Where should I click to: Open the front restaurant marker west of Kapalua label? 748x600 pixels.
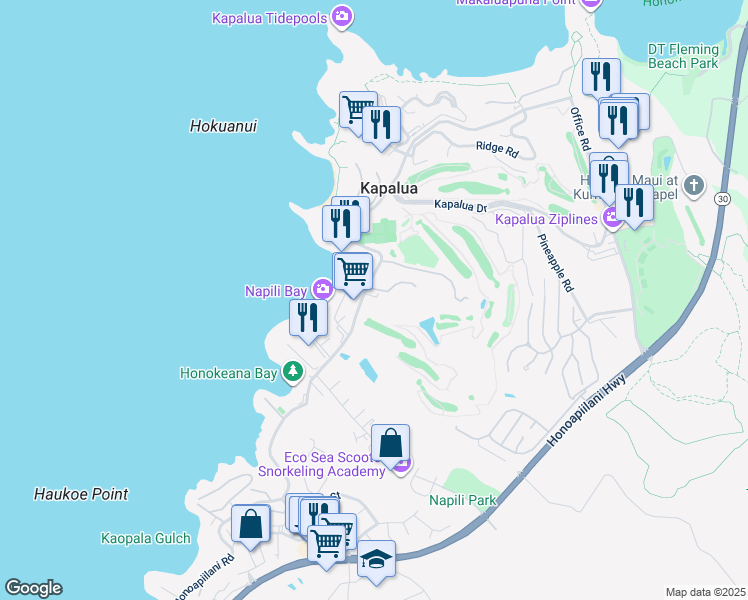(341, 224)
